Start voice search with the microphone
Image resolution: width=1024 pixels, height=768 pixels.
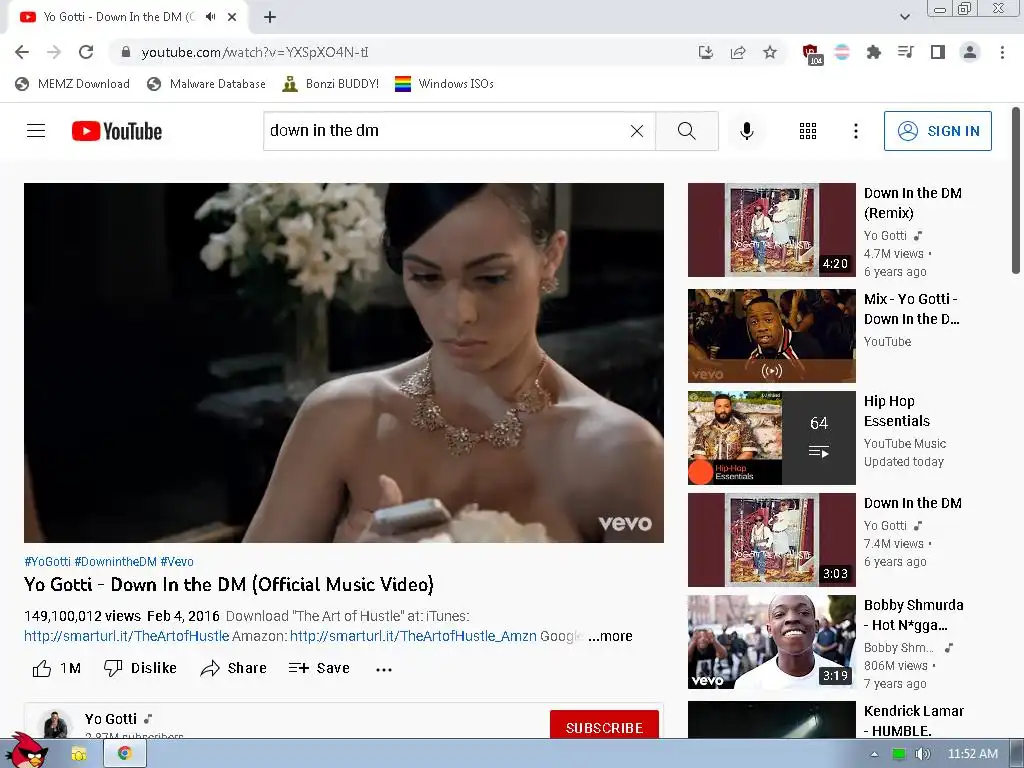[x=746, y=131]
